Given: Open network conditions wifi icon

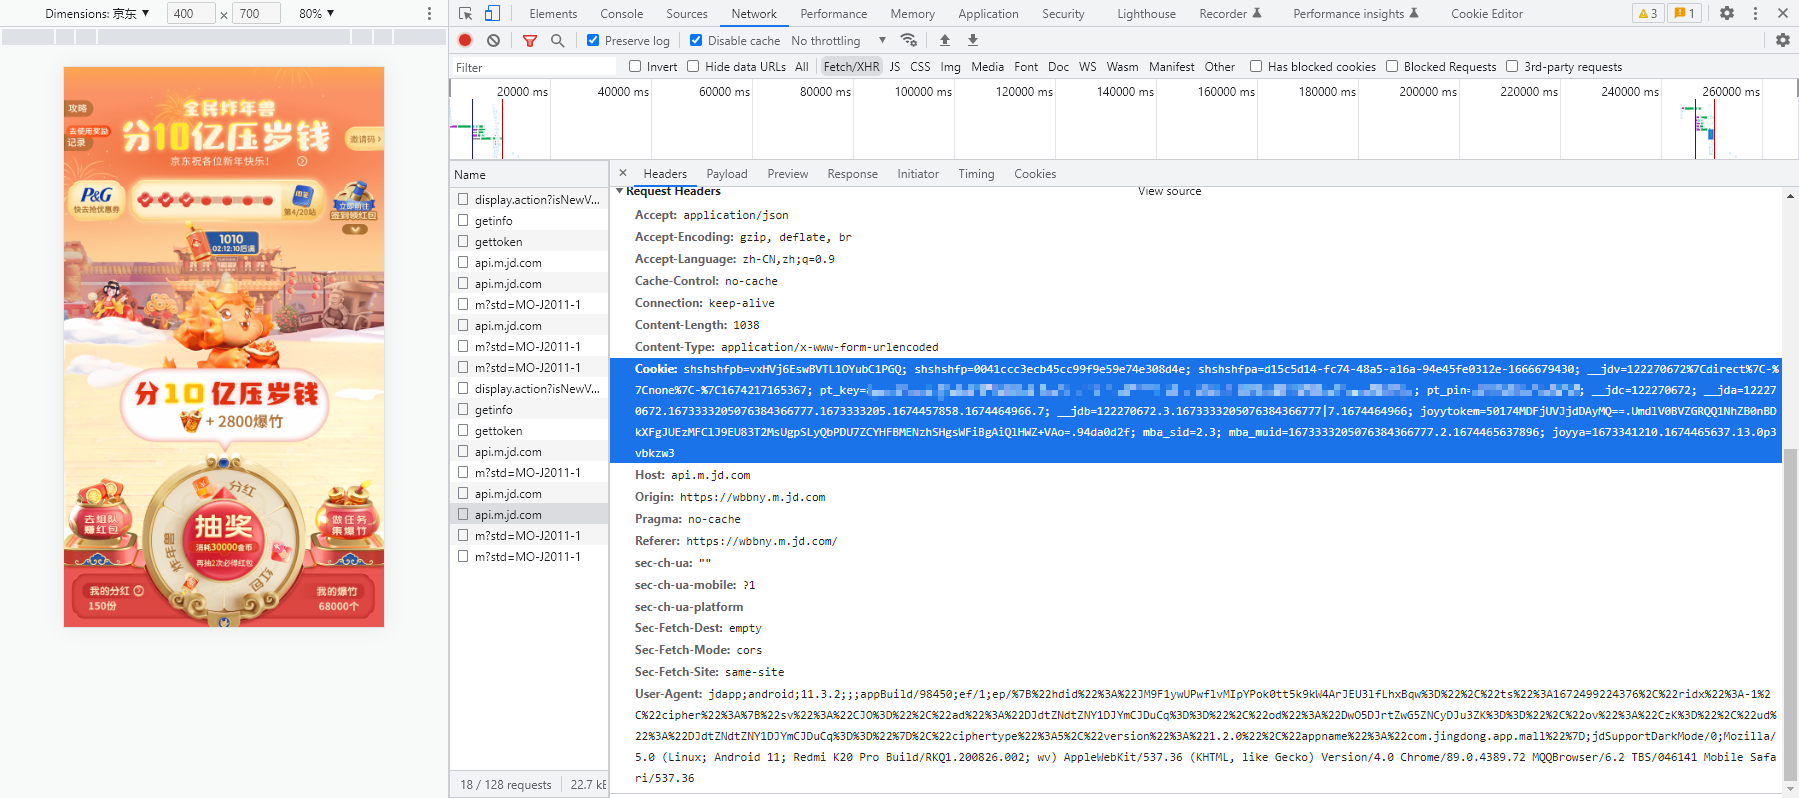Looking at the screenshot, I should tap(908, 40).
